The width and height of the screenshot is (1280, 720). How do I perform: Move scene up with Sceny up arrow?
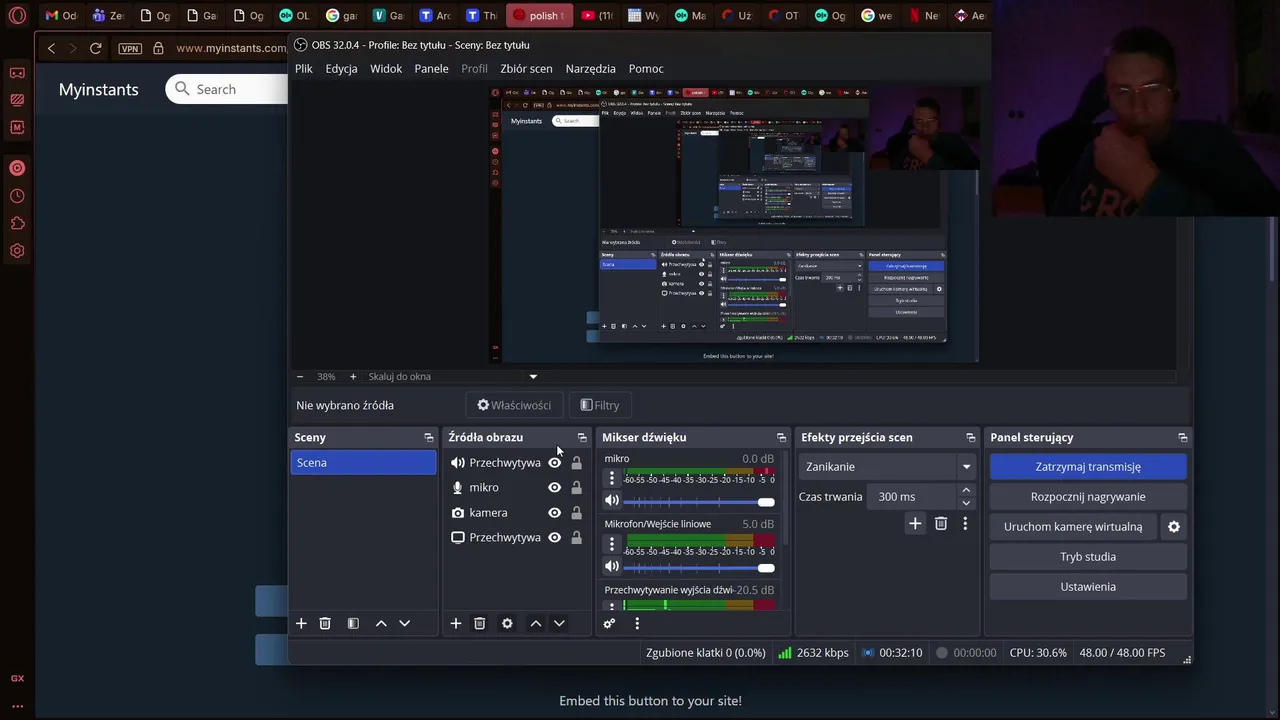[x=381, y=623]
